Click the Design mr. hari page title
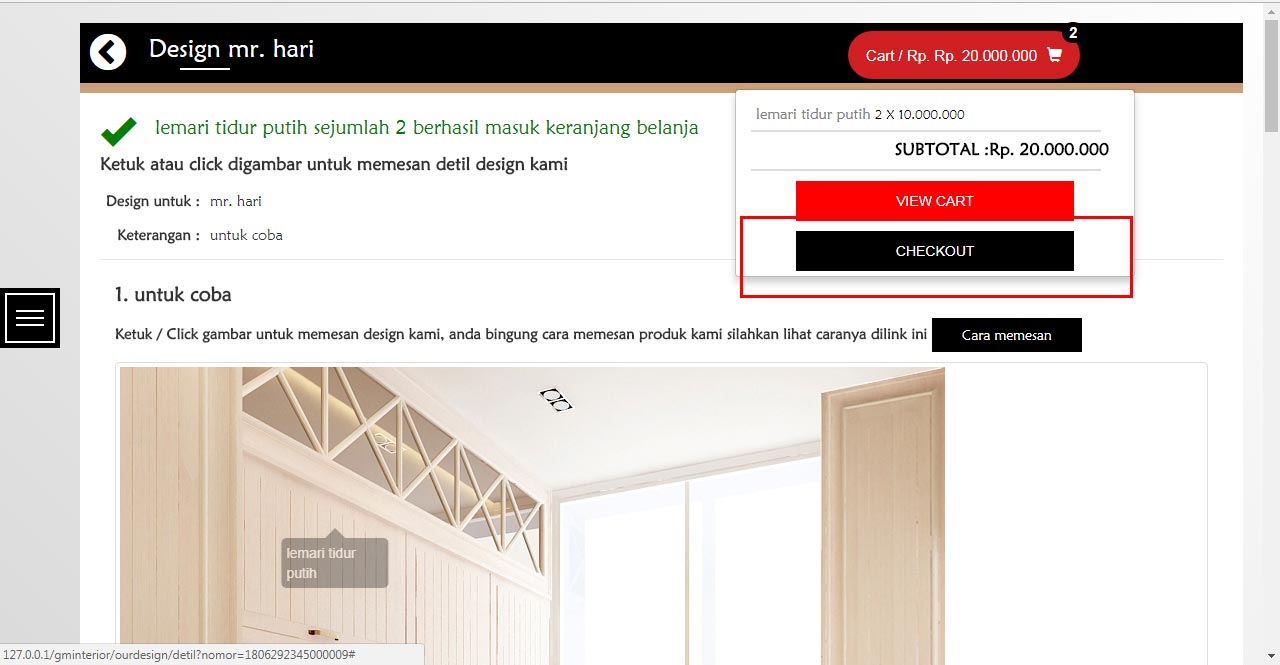Screen dimensions: 1280x665 [x=231, y=48]
